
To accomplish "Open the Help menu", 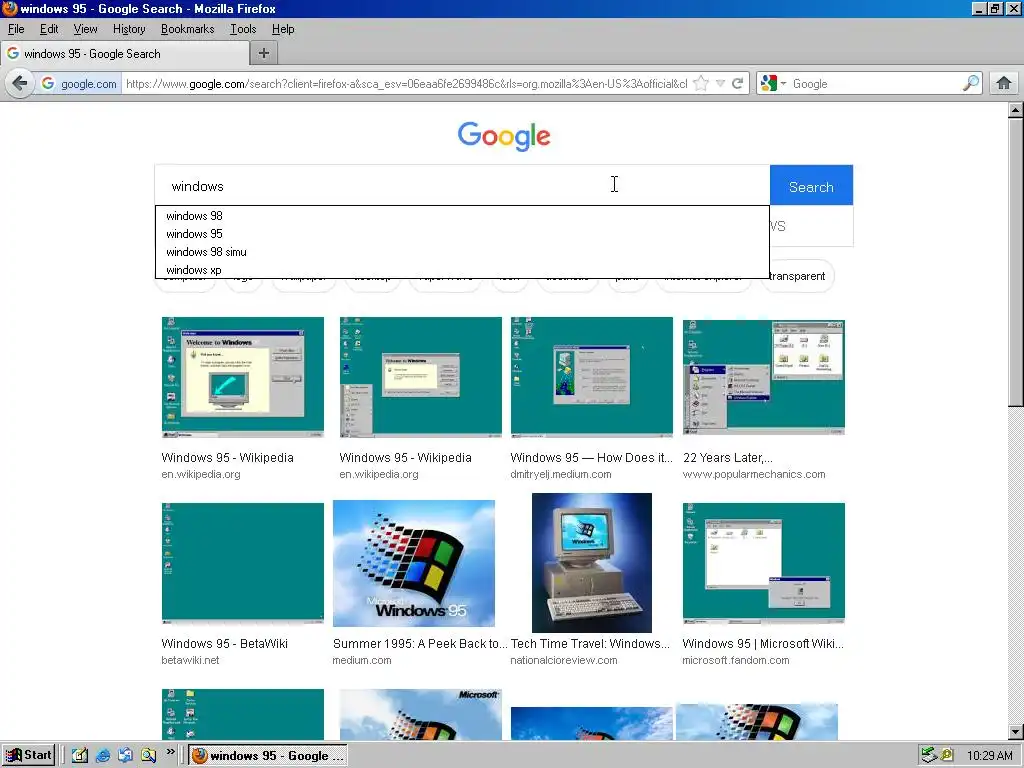I will 283,29.
